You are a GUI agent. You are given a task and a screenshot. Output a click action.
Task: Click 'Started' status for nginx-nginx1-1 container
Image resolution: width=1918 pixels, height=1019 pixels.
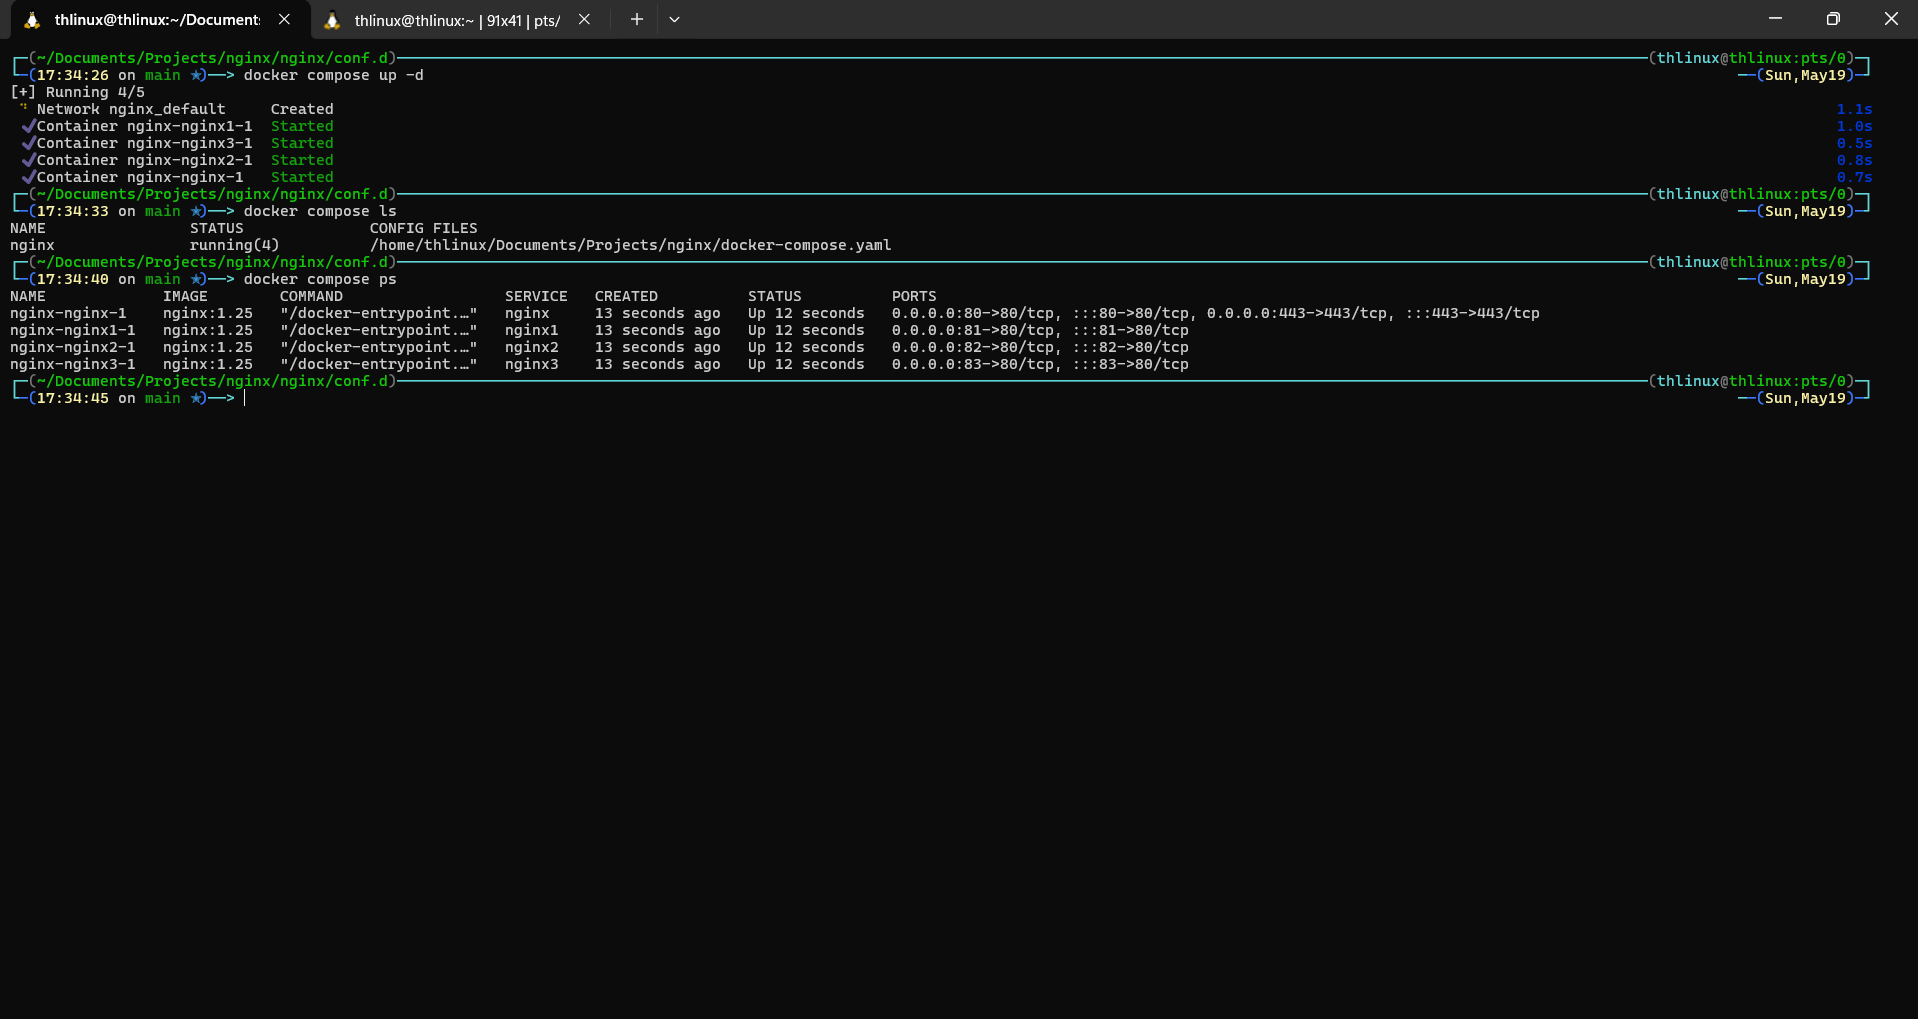302,127
